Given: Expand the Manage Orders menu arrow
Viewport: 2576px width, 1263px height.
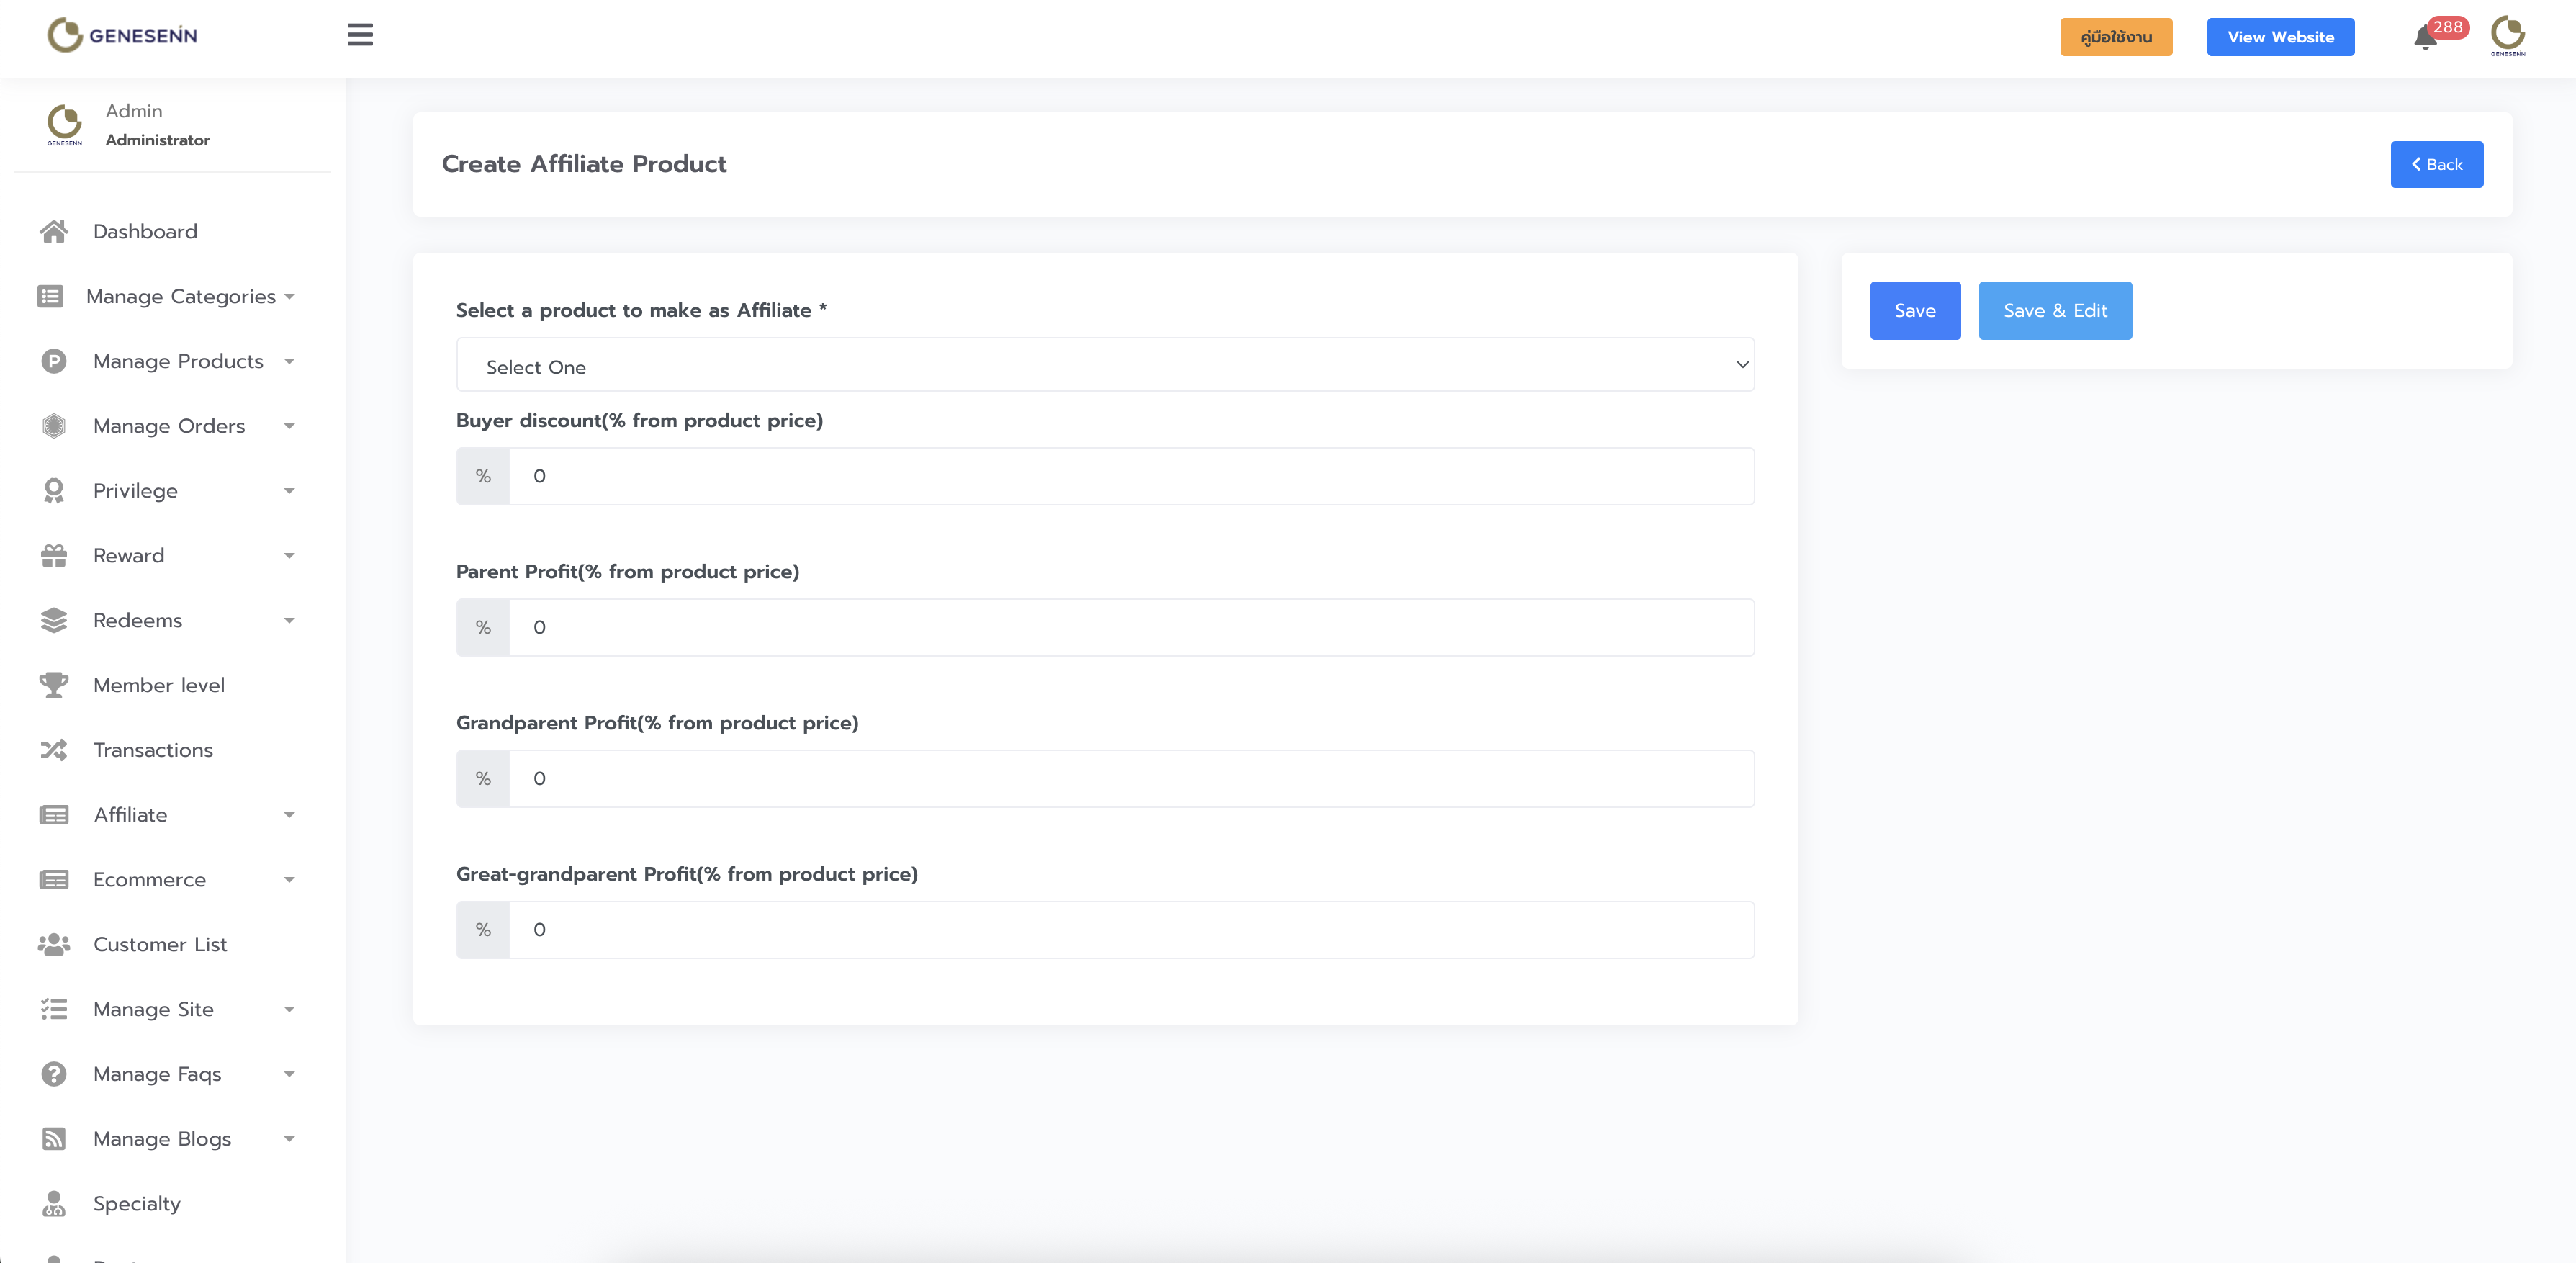Looking at the screenshot, I should (x=289, y=426).
